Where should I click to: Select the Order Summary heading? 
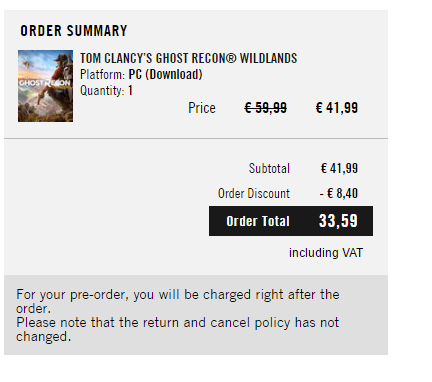[x=74, y=31]
